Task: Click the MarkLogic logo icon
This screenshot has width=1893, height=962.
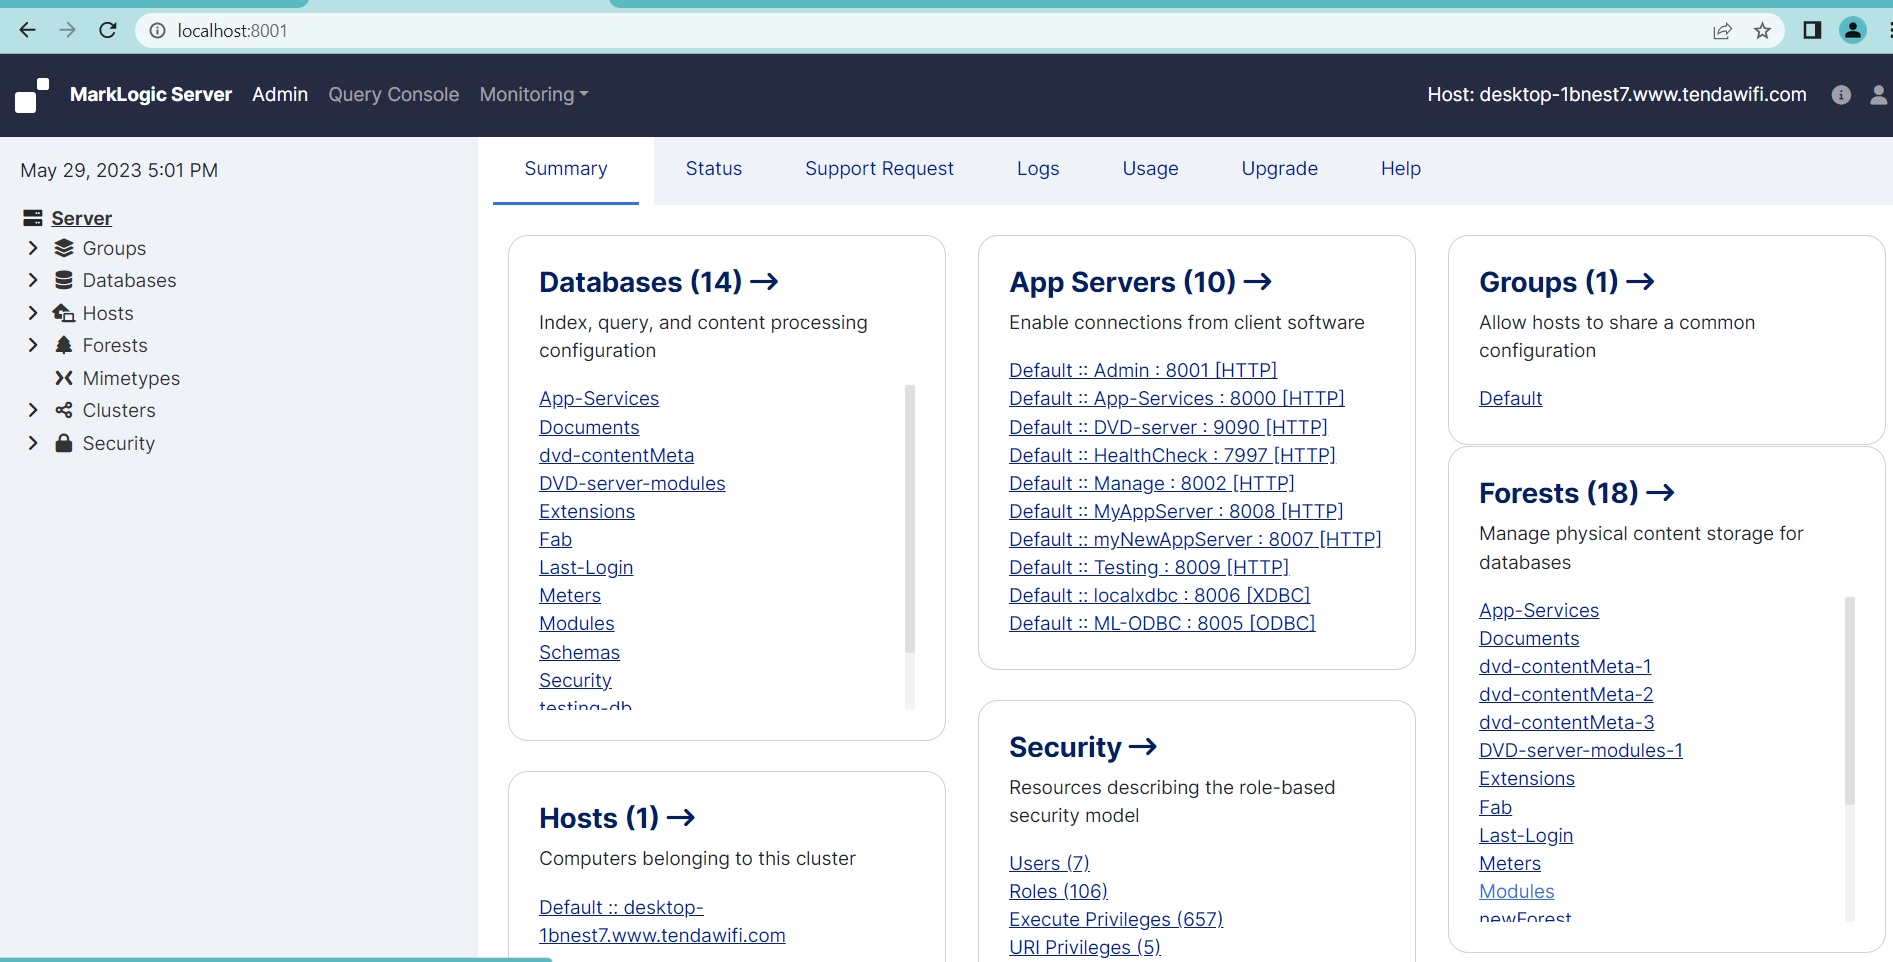Action: pyautogui.click(x=30, y=95)
